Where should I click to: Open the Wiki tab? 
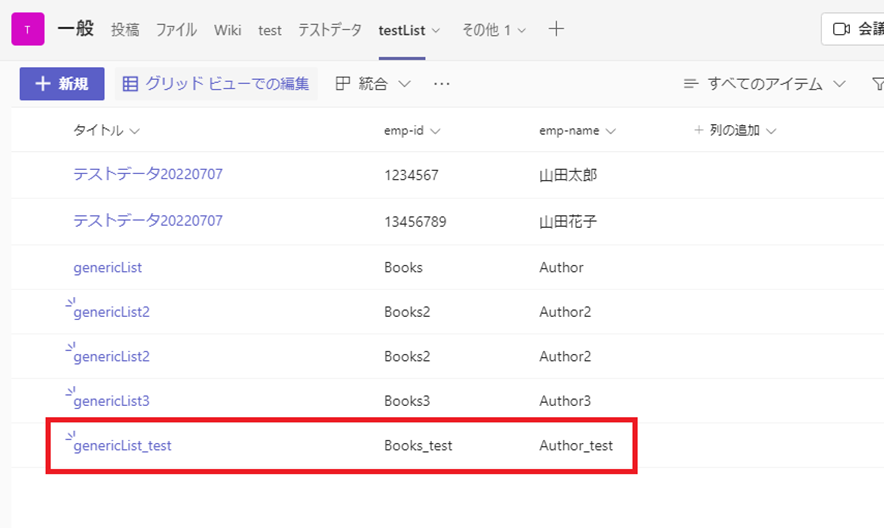(228, 30)
